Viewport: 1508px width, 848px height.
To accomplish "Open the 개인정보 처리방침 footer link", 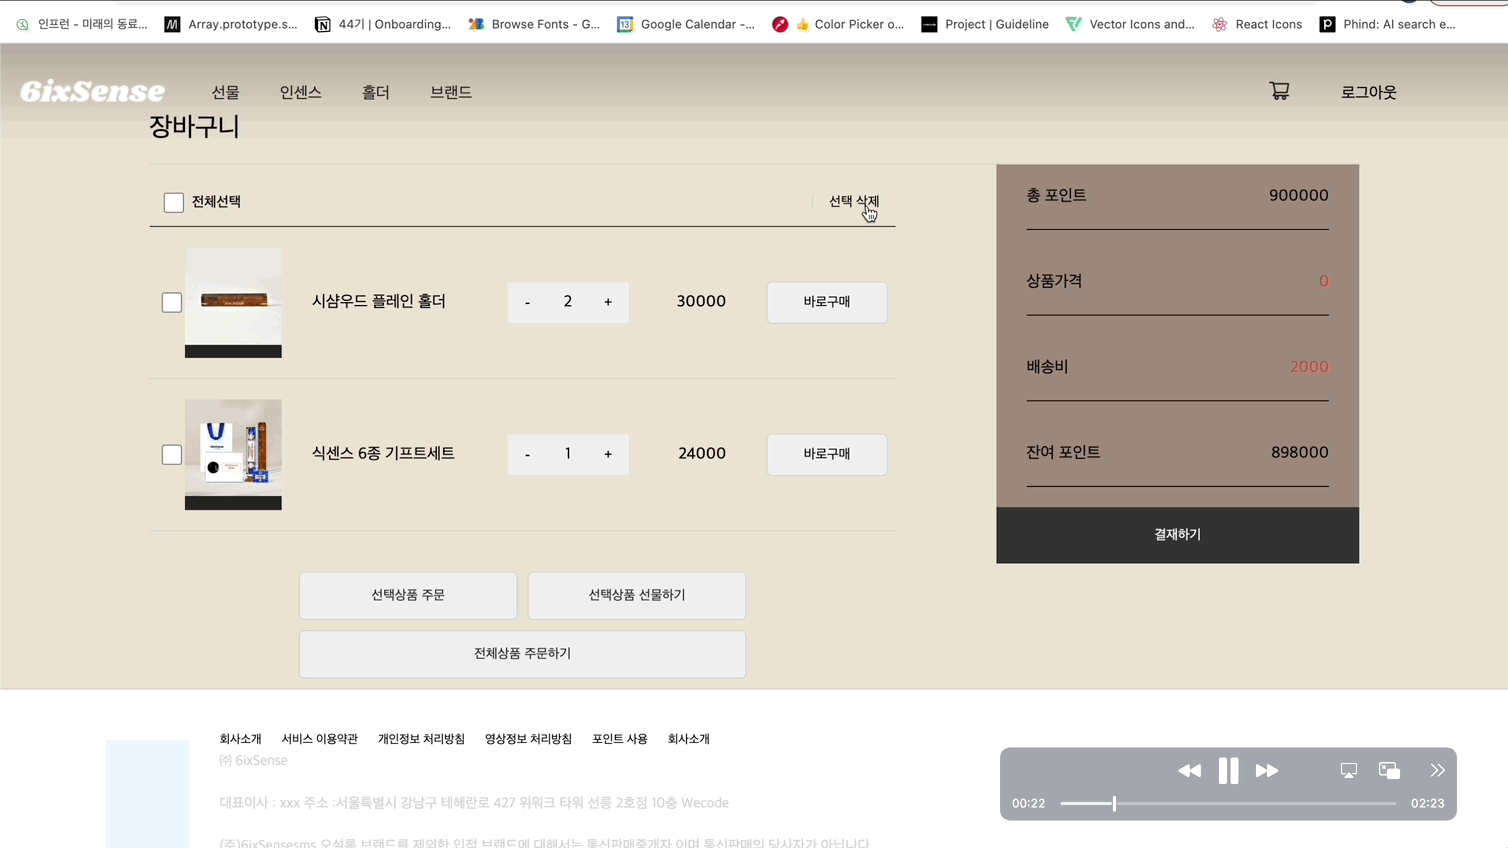I will [x=421, y=739].
